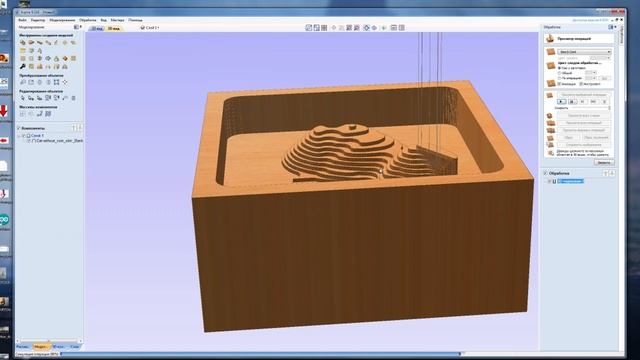Collapse the Слой 1 tree node

(x=19, y=136)
